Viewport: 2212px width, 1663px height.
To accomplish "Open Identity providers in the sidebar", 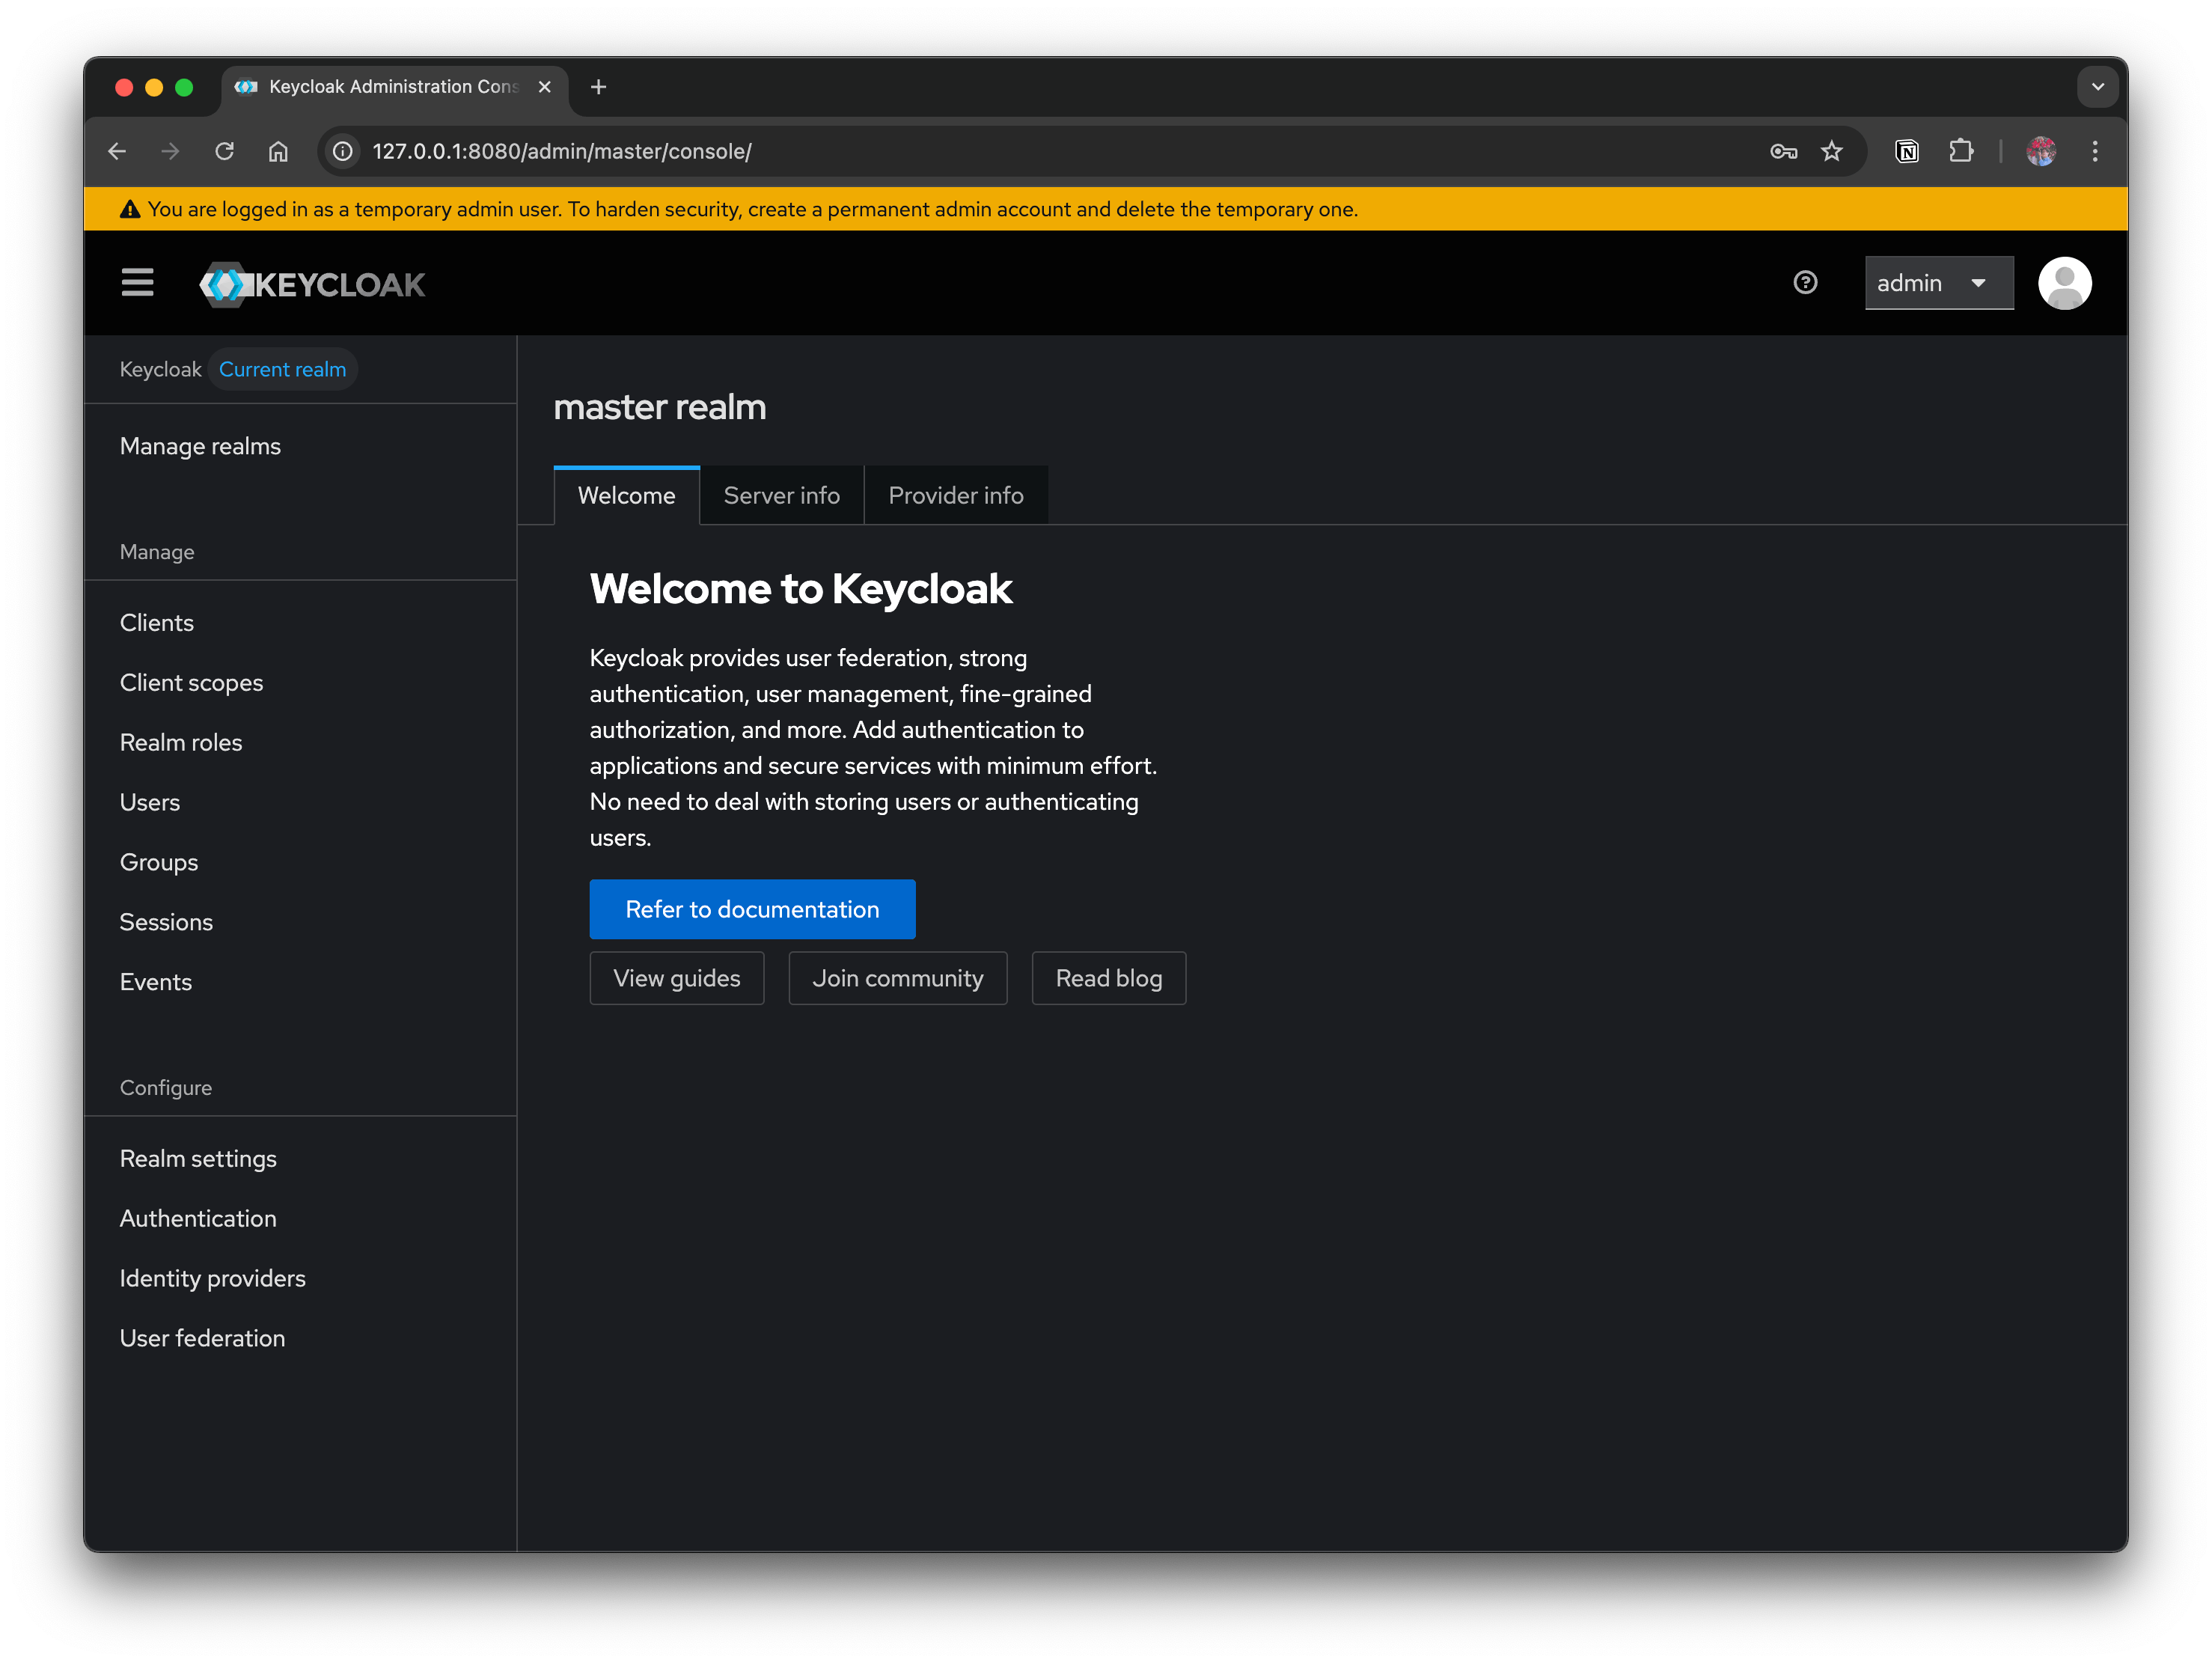I will coord(300,1278).
